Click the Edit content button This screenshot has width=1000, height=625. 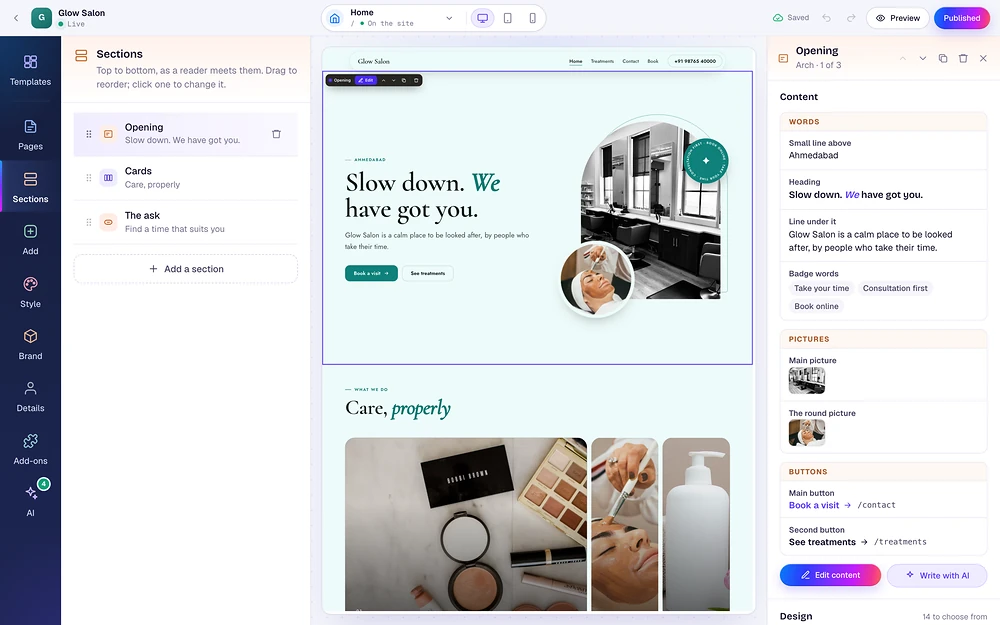830,575
